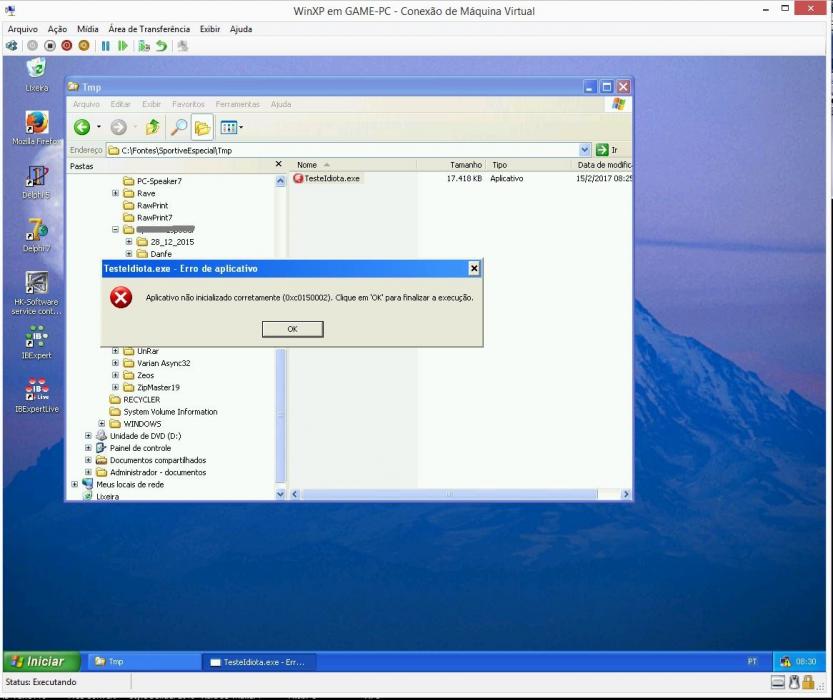Sort by the Nome column header
The image size is (833, 700).
click(352, 165)
